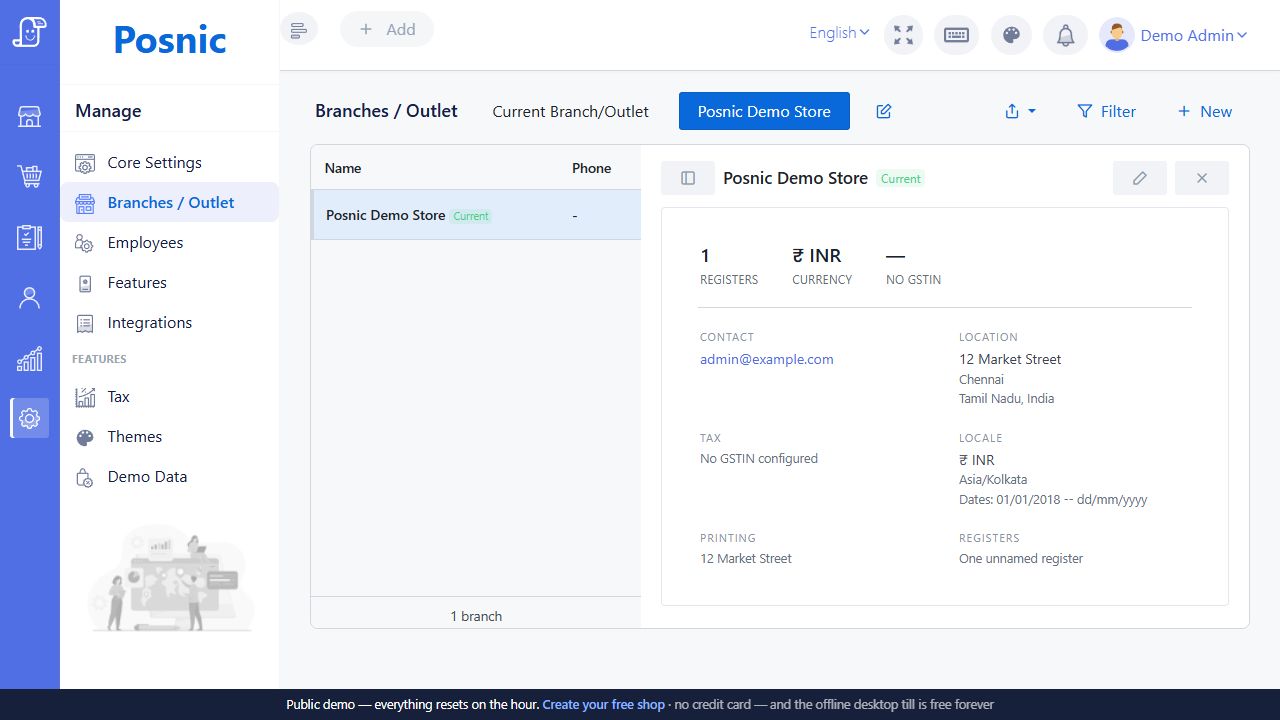Click the '₹ INR' currency stat
Viewport: 1280px width, 720px height.
point(822,267)
